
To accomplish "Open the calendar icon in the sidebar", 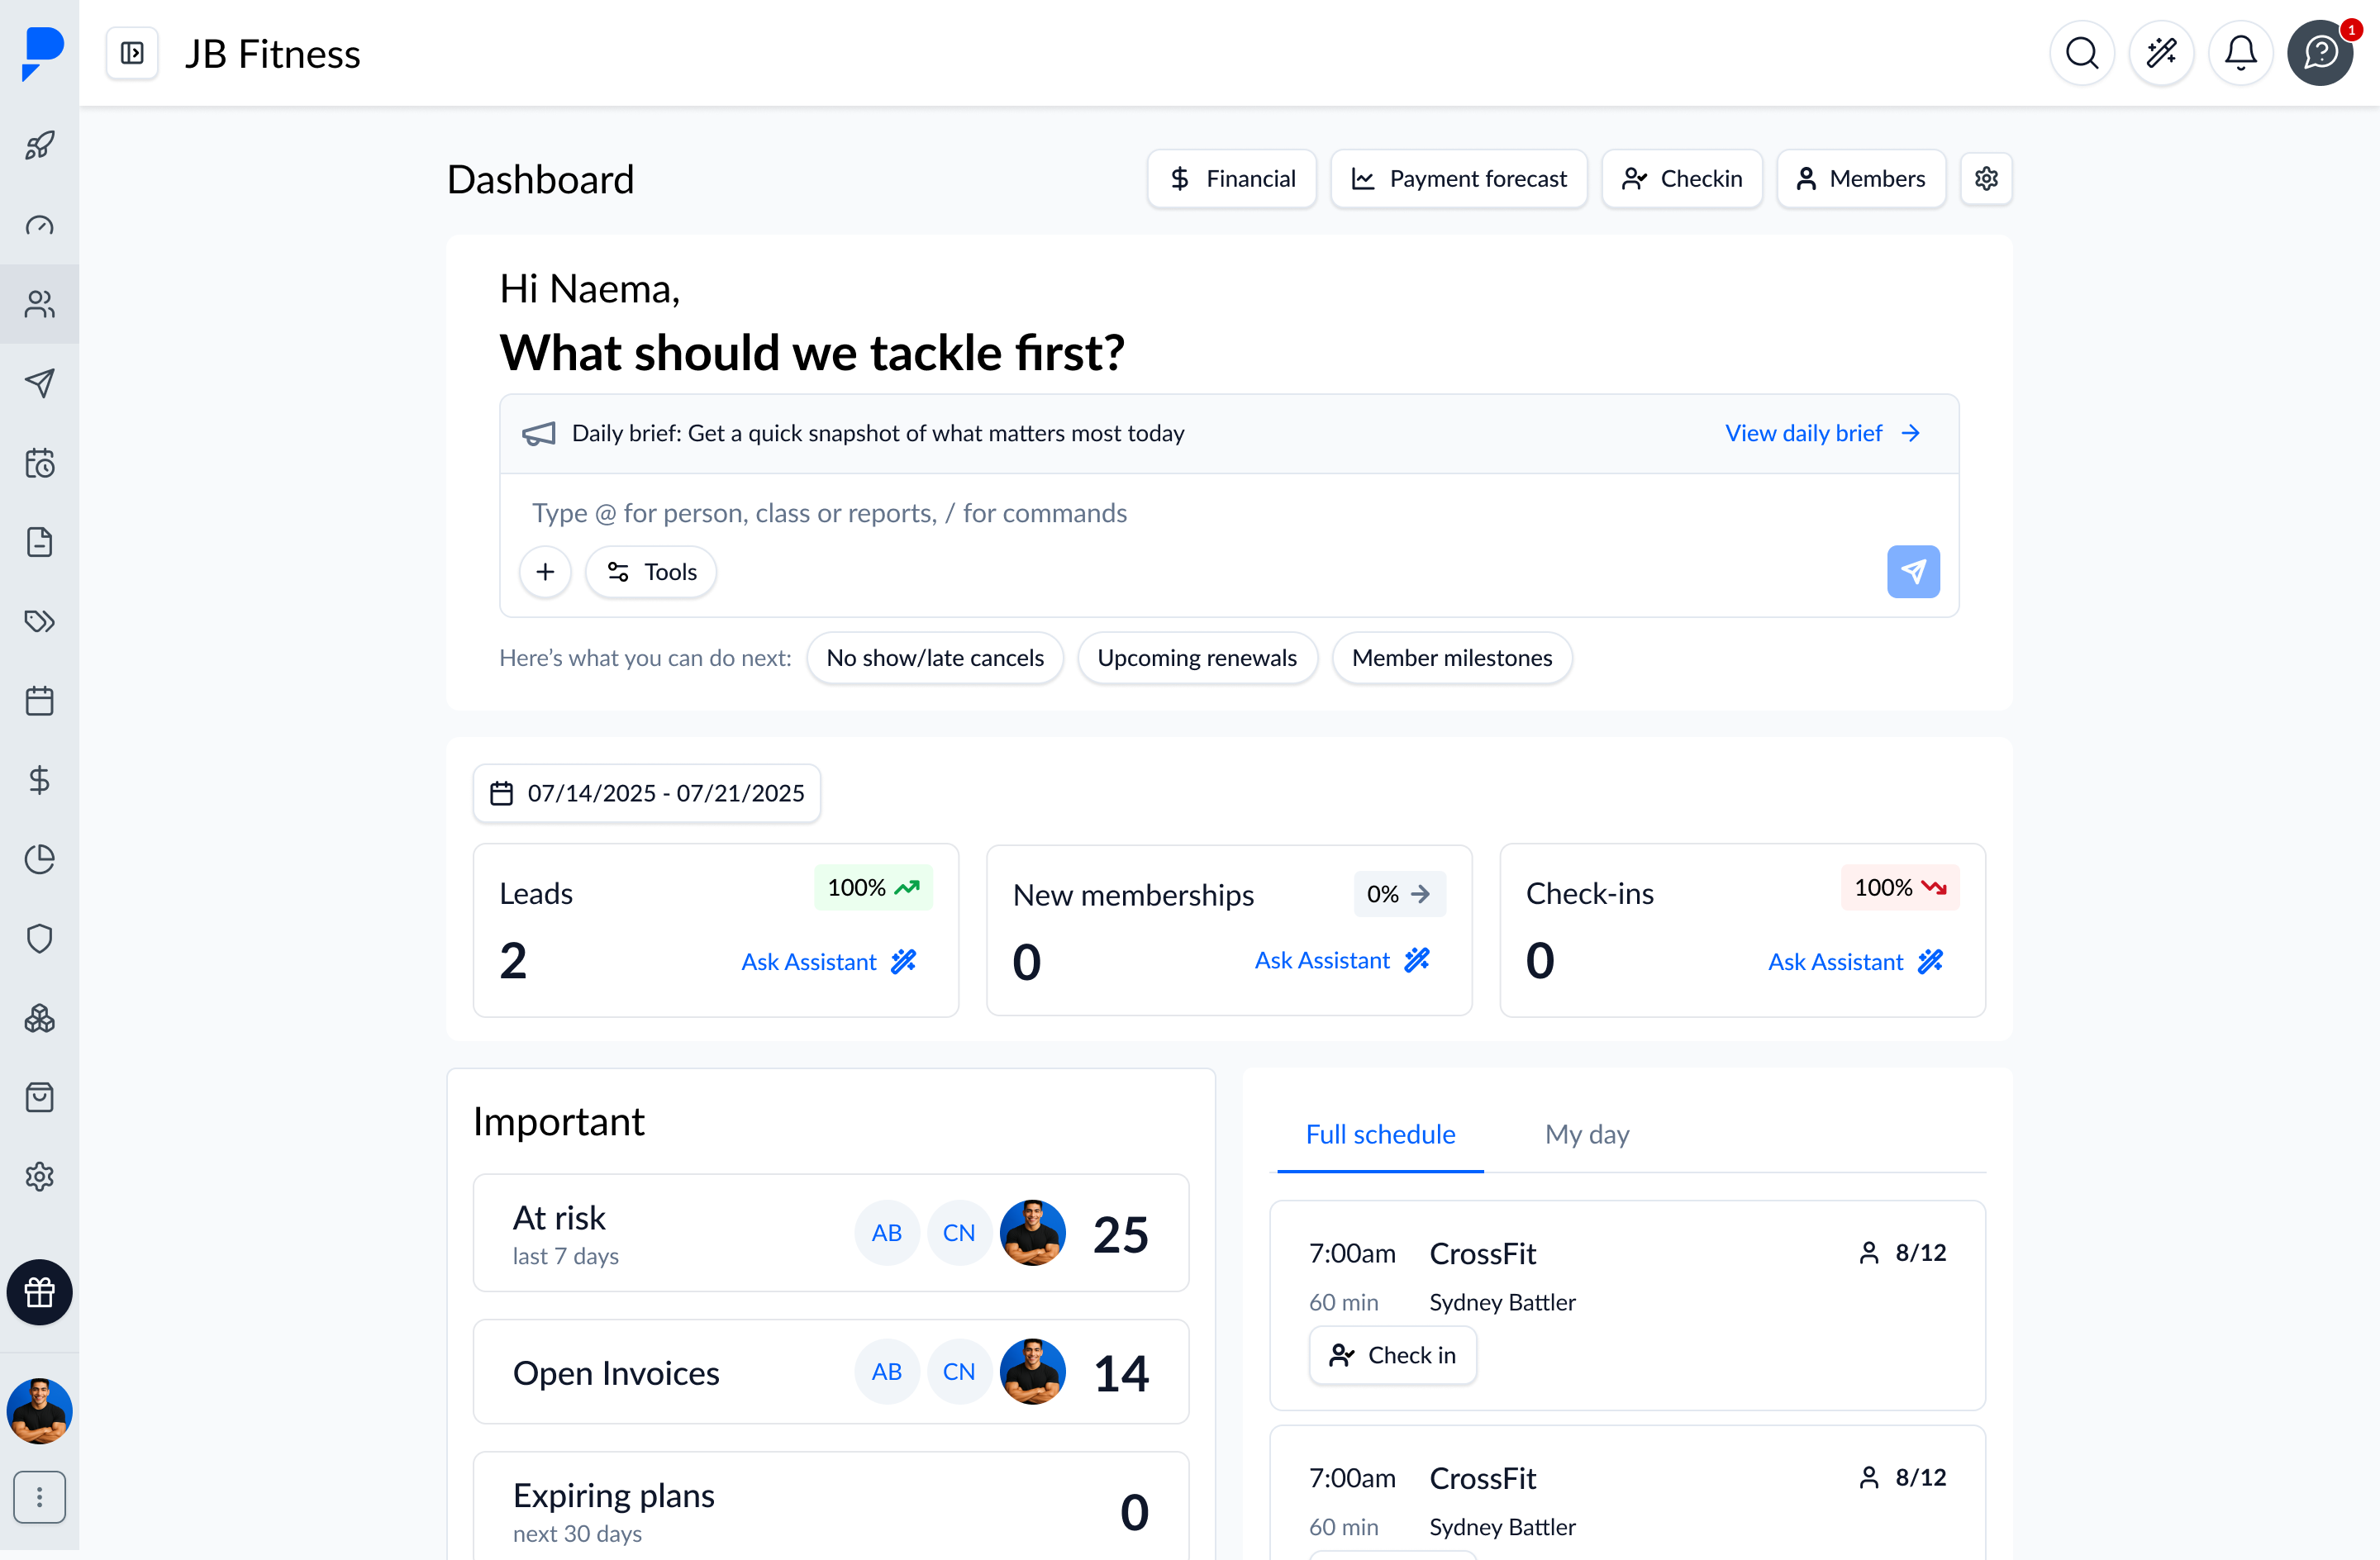I will [40, 701].
